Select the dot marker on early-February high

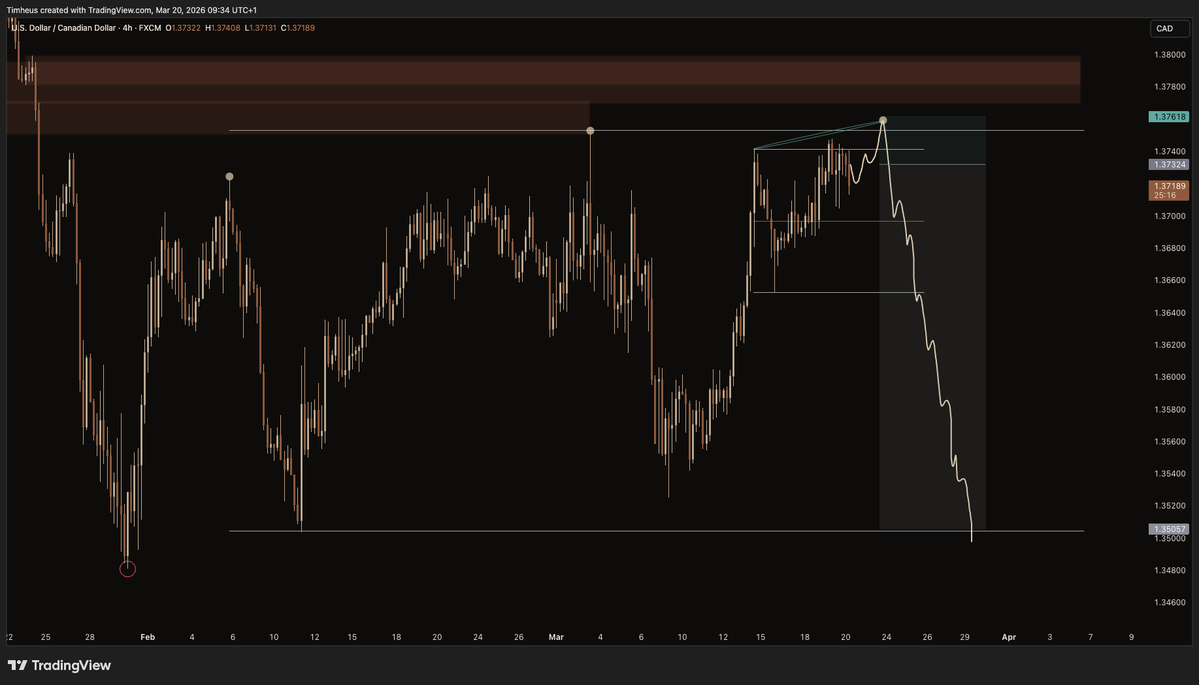click(229, 177)
